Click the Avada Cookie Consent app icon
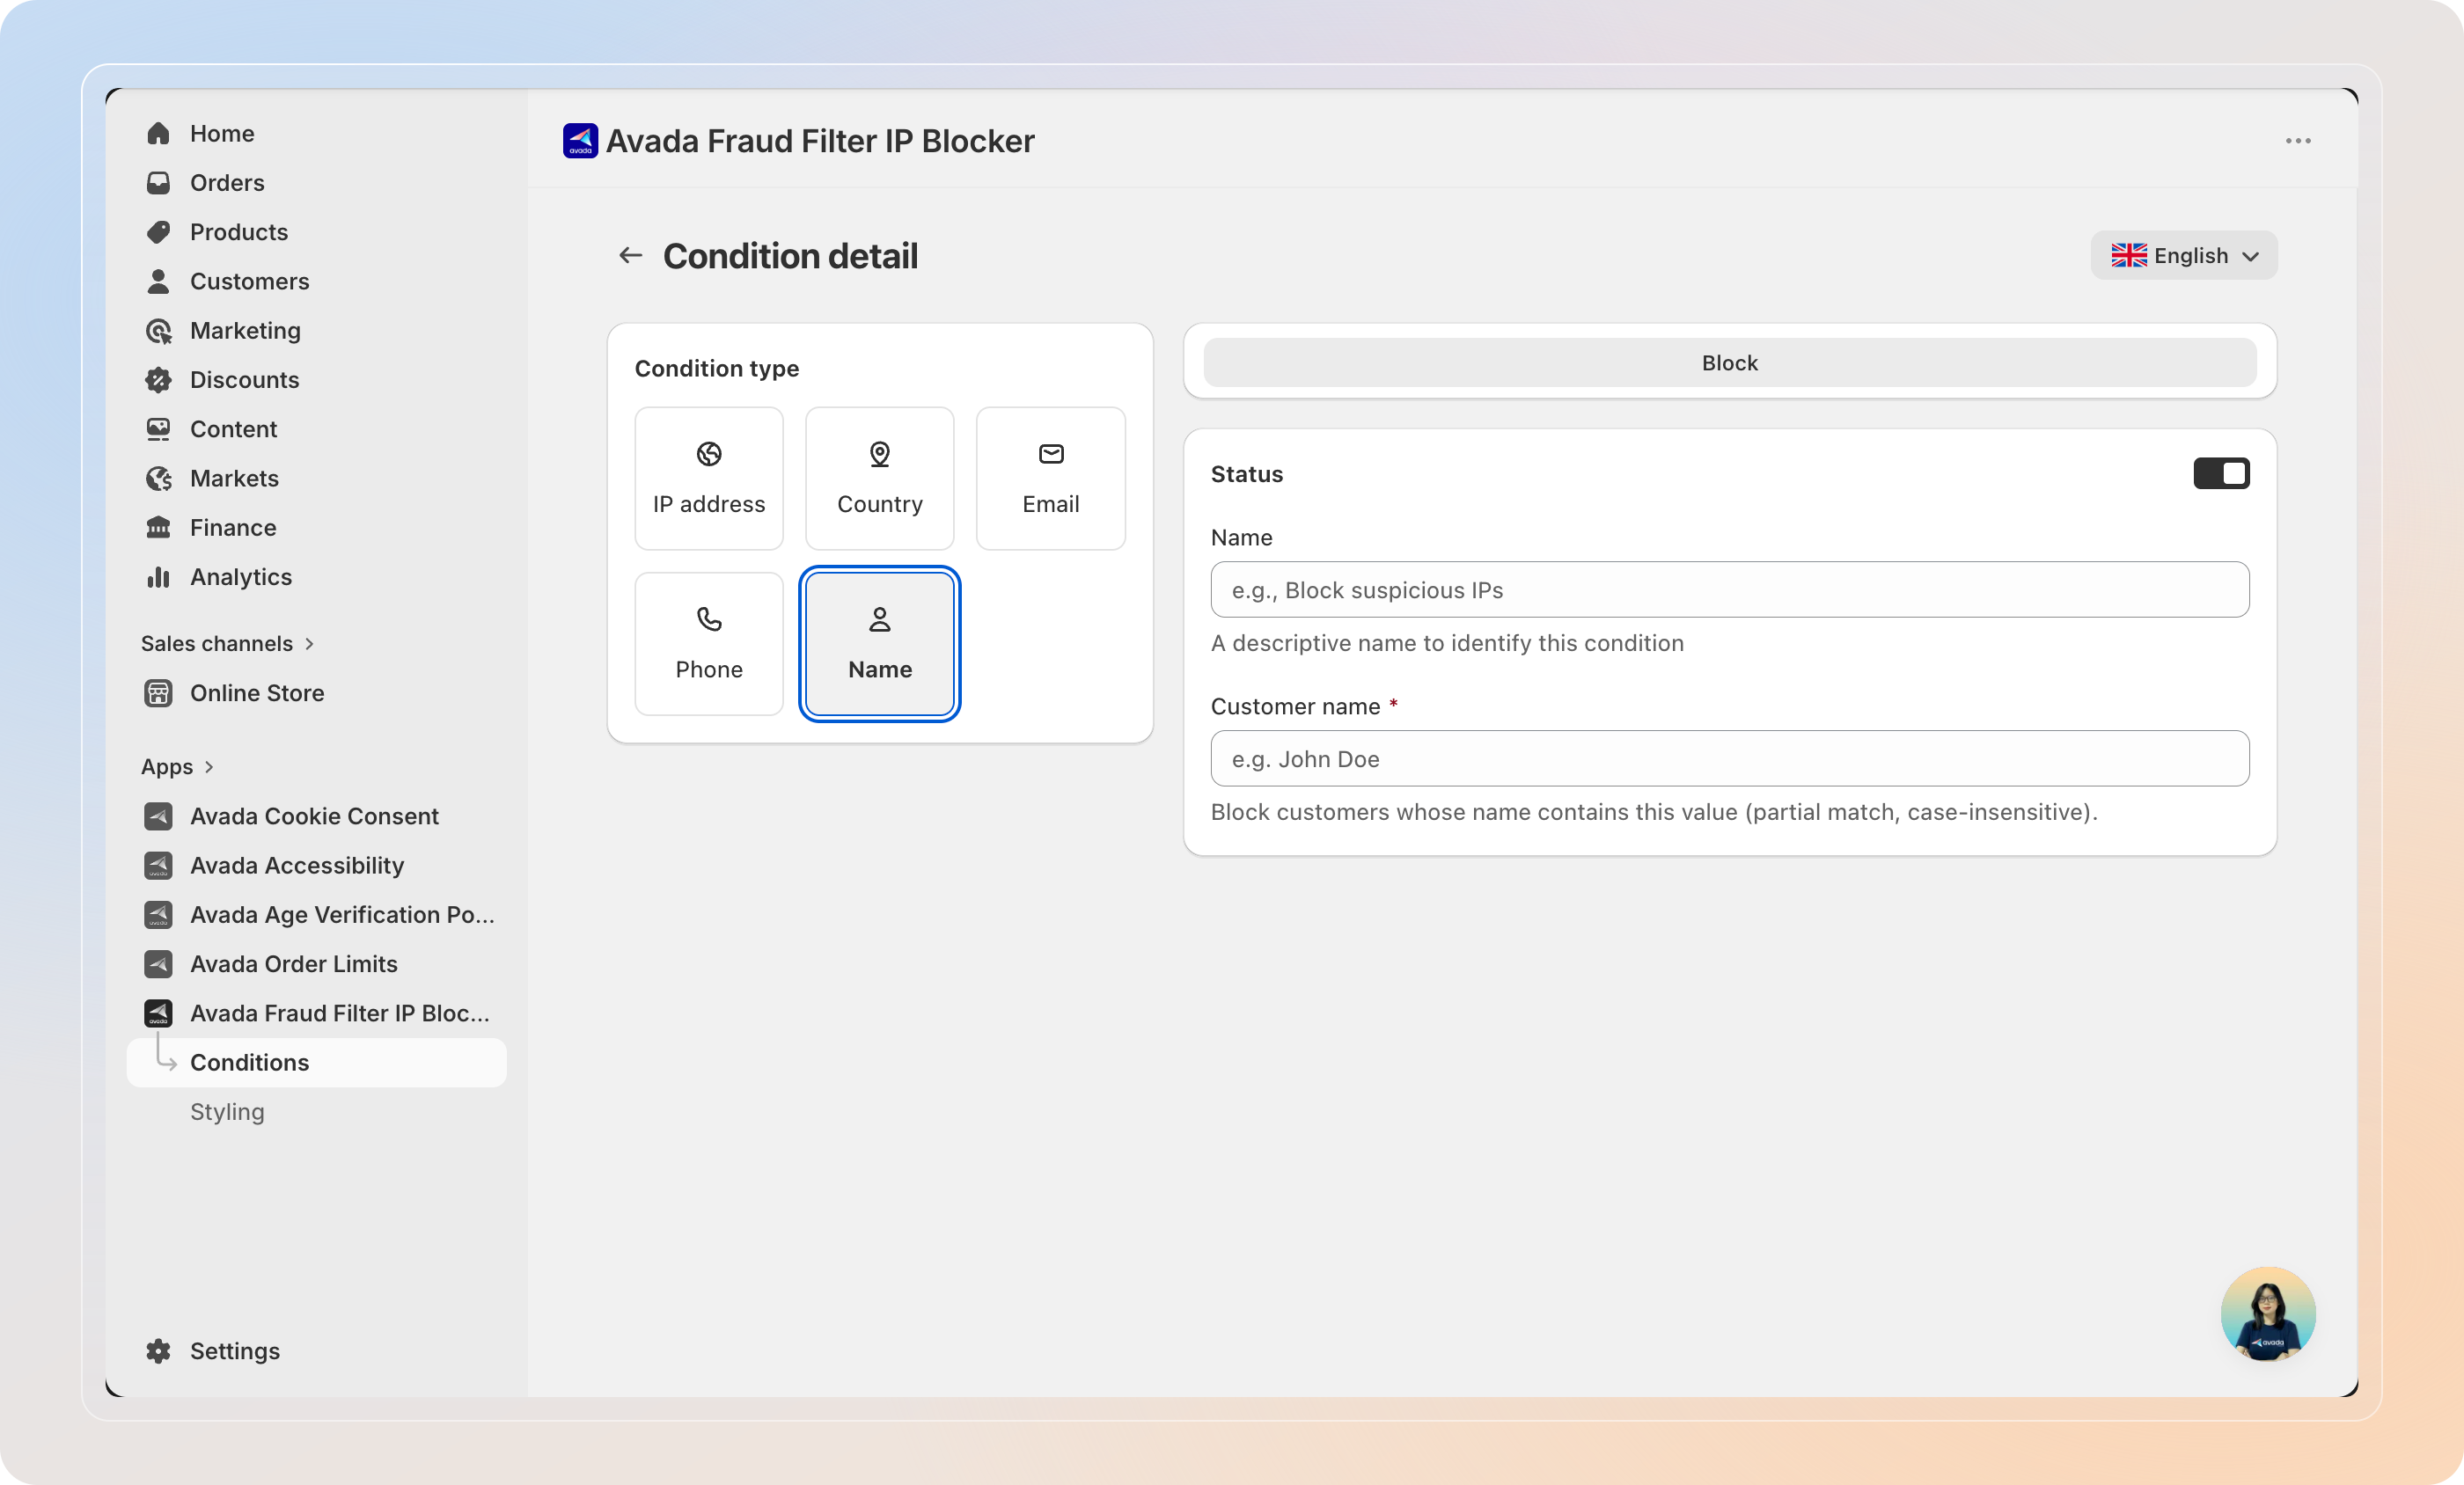The width and height of the screenshot is (2464, 1485). tap(158, 816)
